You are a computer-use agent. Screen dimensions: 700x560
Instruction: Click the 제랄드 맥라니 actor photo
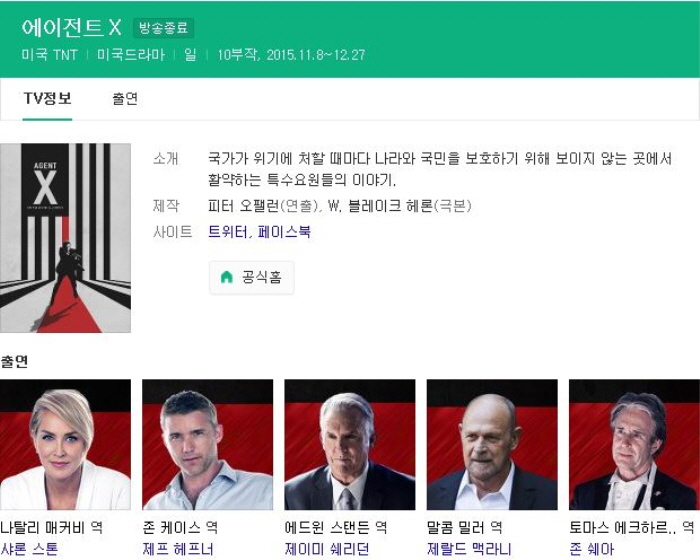click(492, 445)
